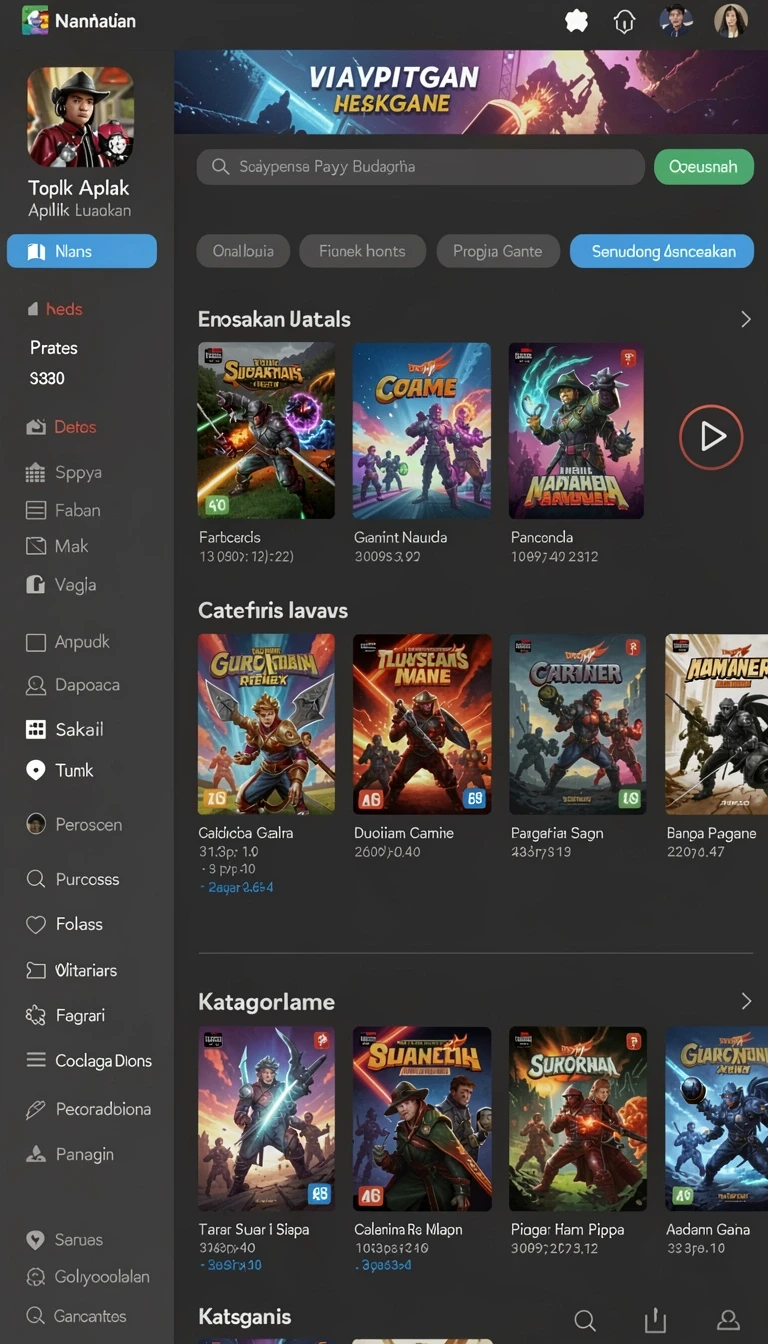
Task: Open the Pargatiai Sagn game cover
Action: 577,724
